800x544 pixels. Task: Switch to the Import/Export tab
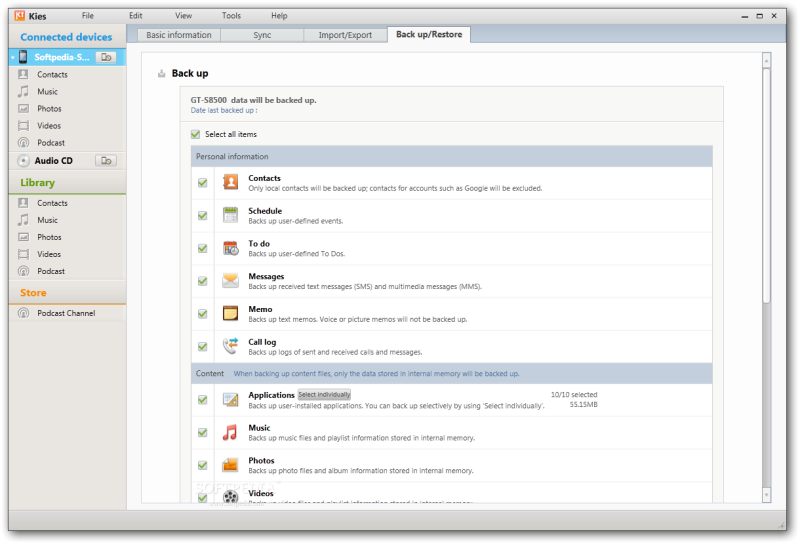pyautogui.click(x=345, y=35)
